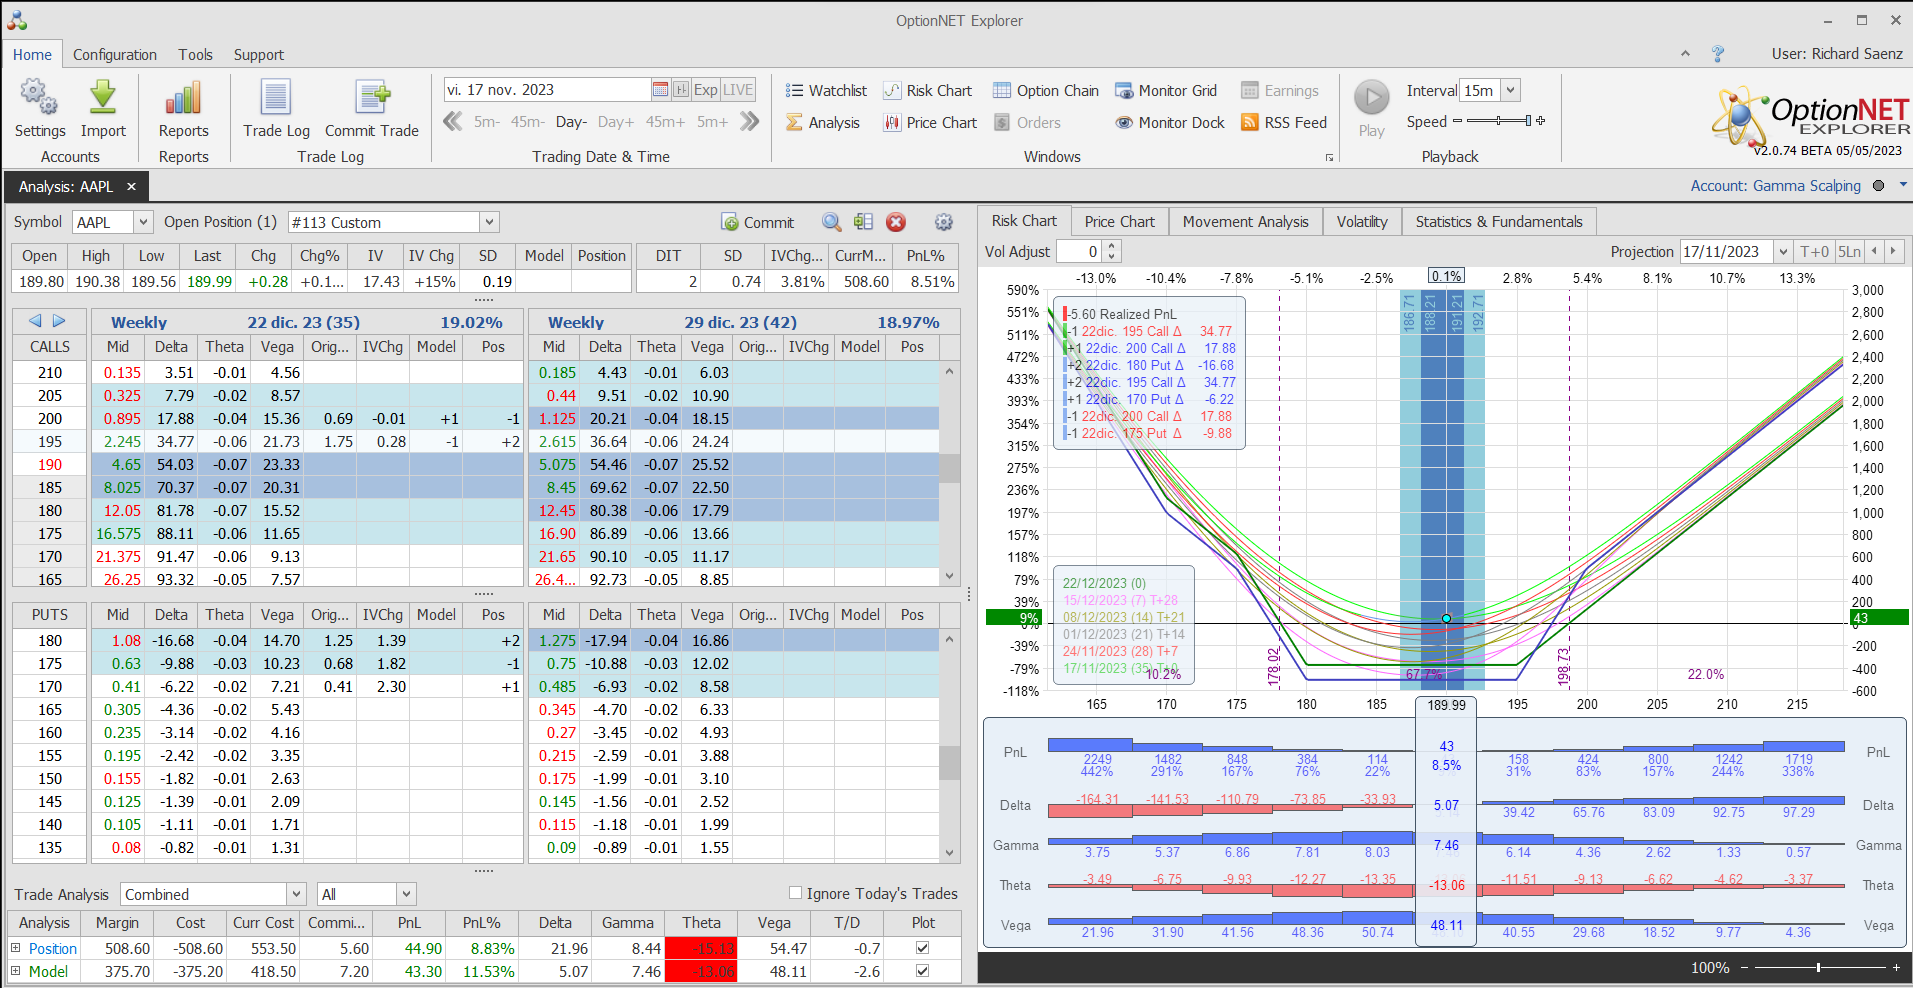Expand the Position analysis row
This screenshot has height=988, width=1913.
tap(15, 948)
